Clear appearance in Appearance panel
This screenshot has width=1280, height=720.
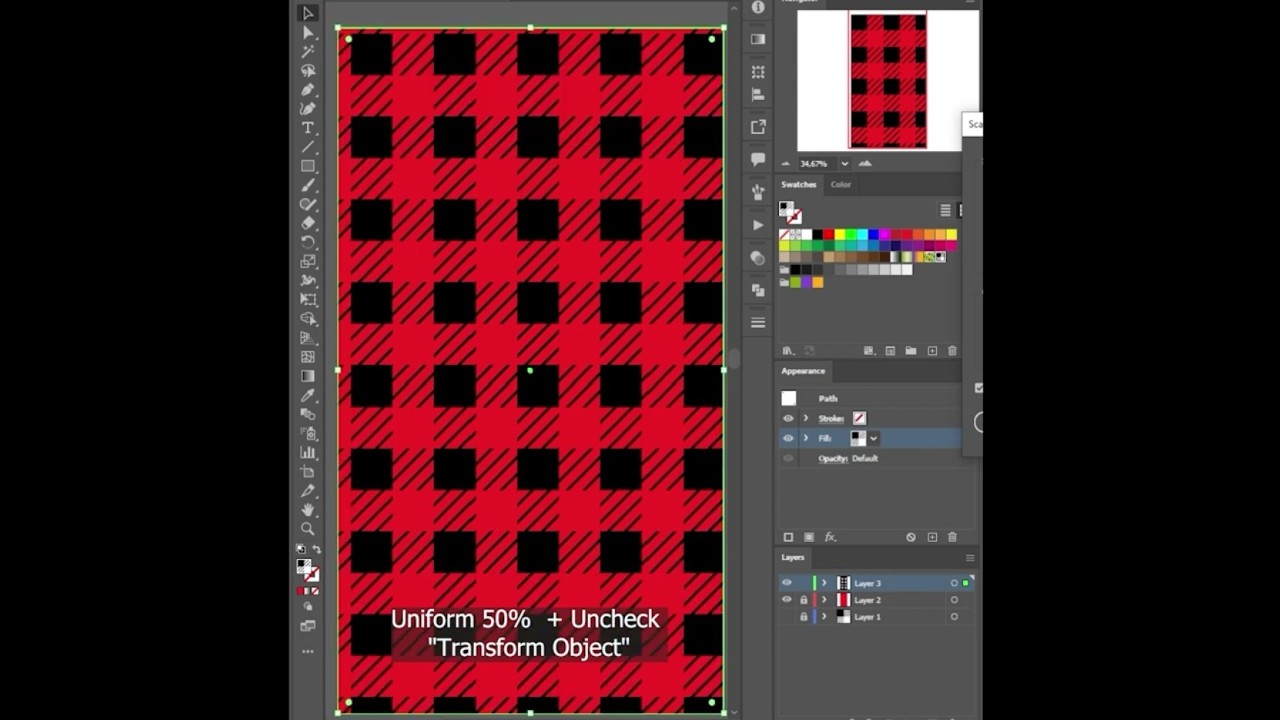(x=910, y=537)
